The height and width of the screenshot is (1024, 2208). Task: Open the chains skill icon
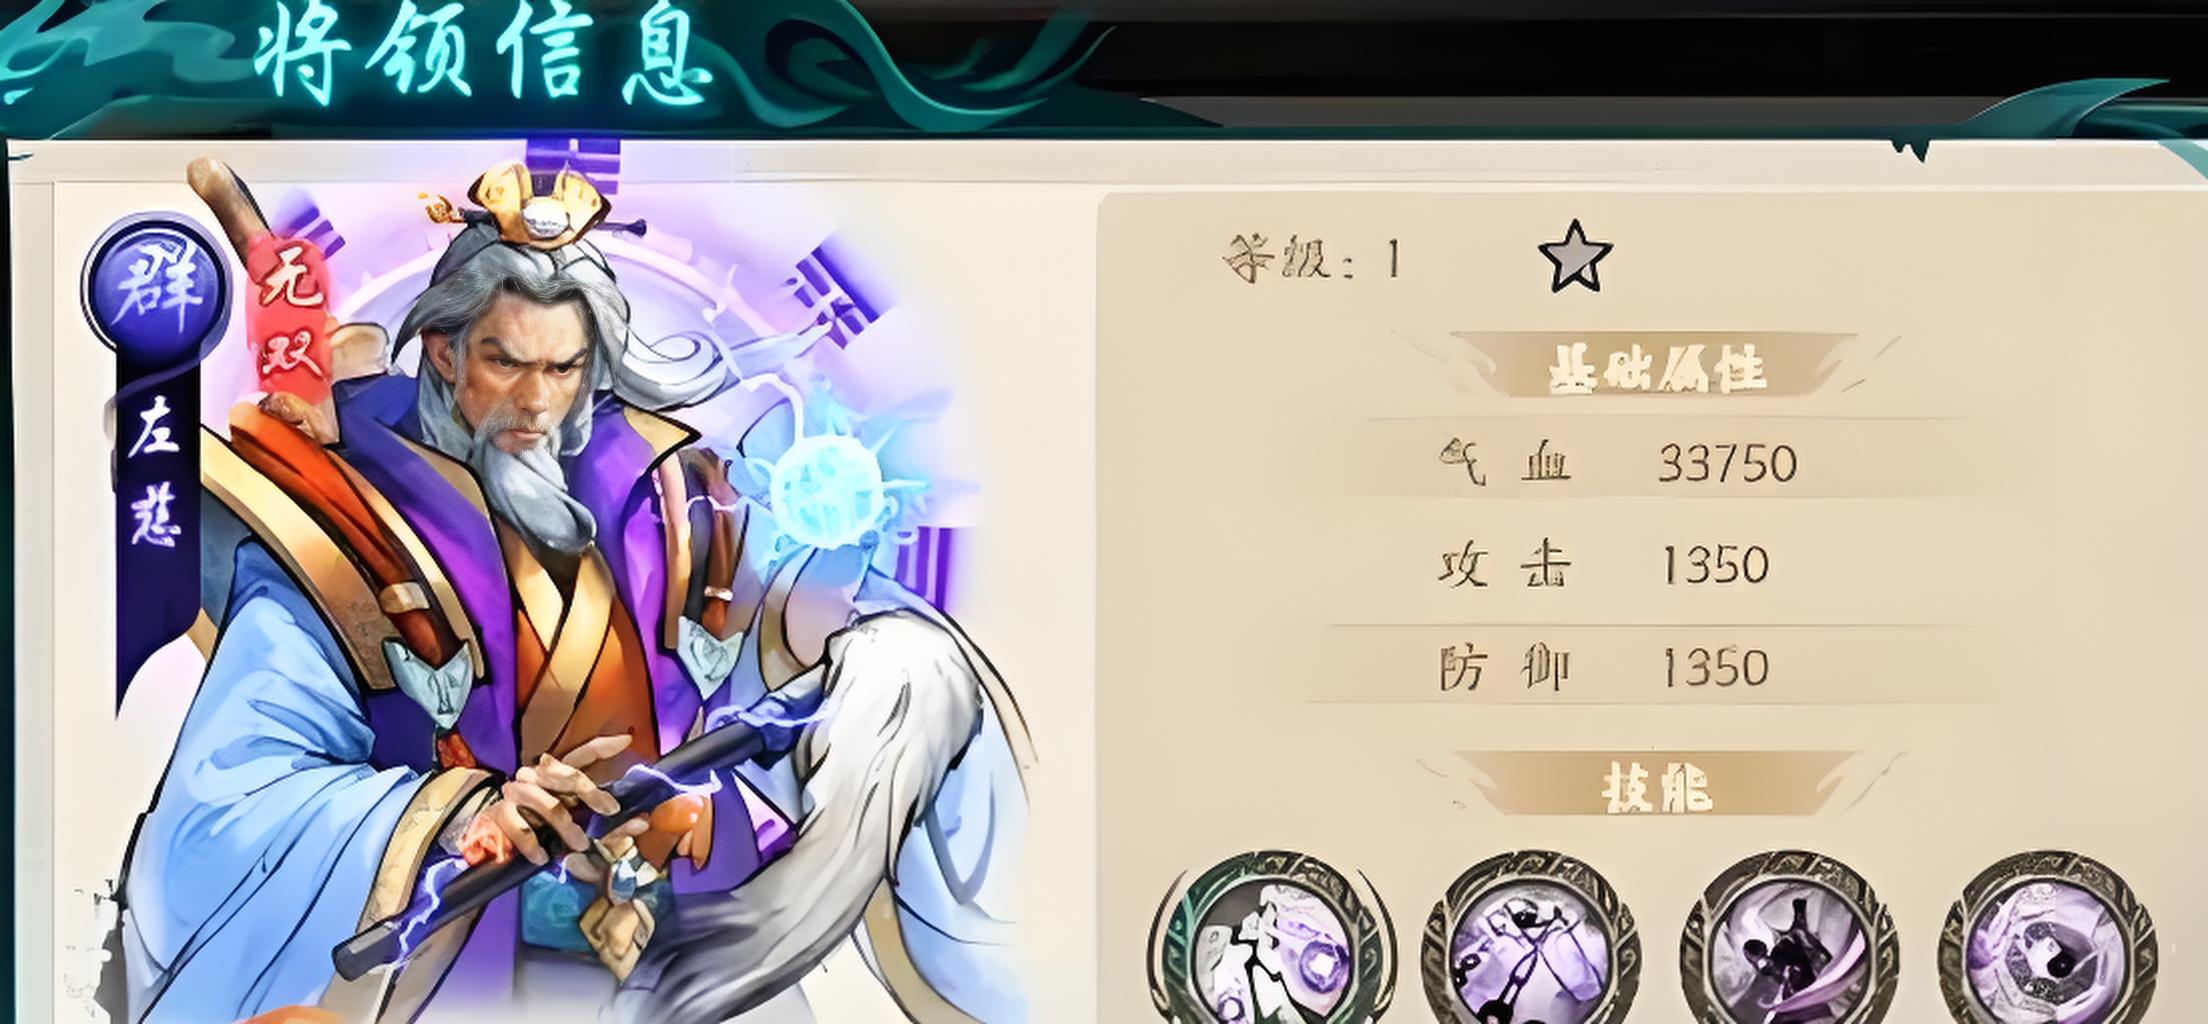click(1530, 940)
